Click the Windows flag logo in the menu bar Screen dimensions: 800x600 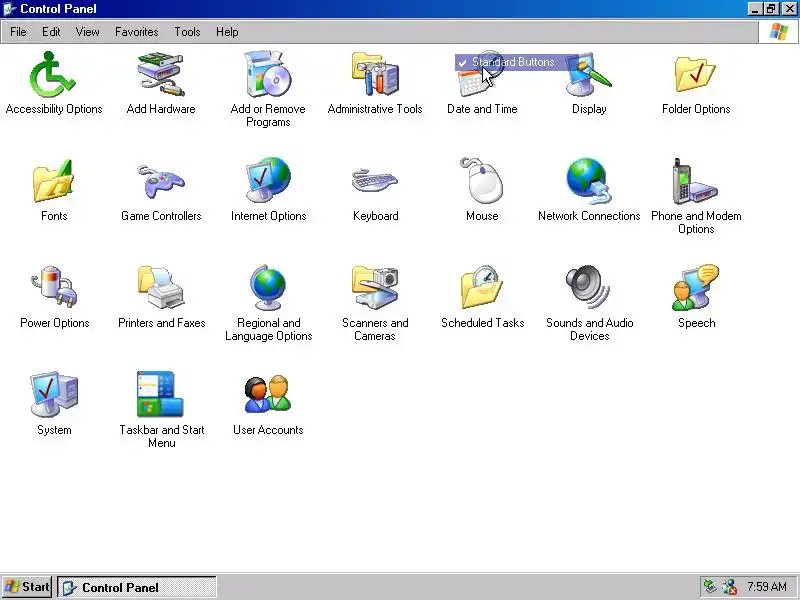pyautogui.click(x=779, y=32)
